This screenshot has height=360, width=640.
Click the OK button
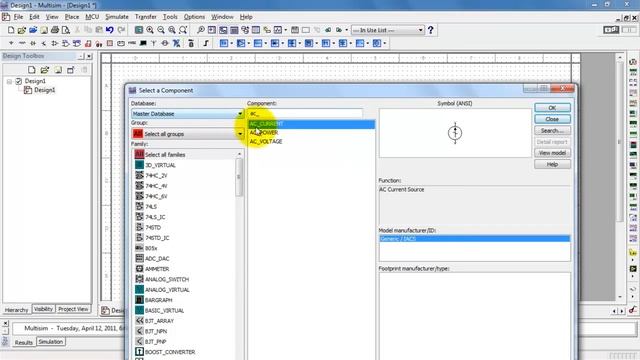[x=552, y=108]
